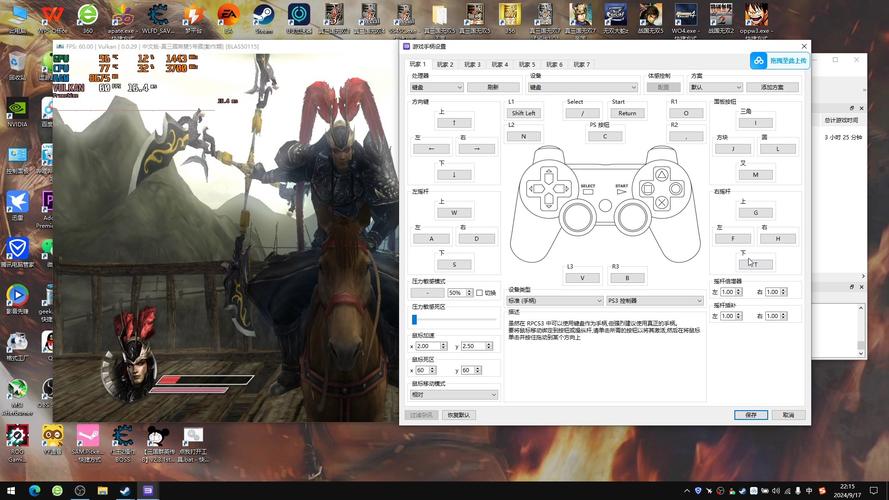The width and height of the screenshot is (889, 500).
Task: Switch to Steam in the taskbar
Action: pyautogui.click(x=125, y=491)
